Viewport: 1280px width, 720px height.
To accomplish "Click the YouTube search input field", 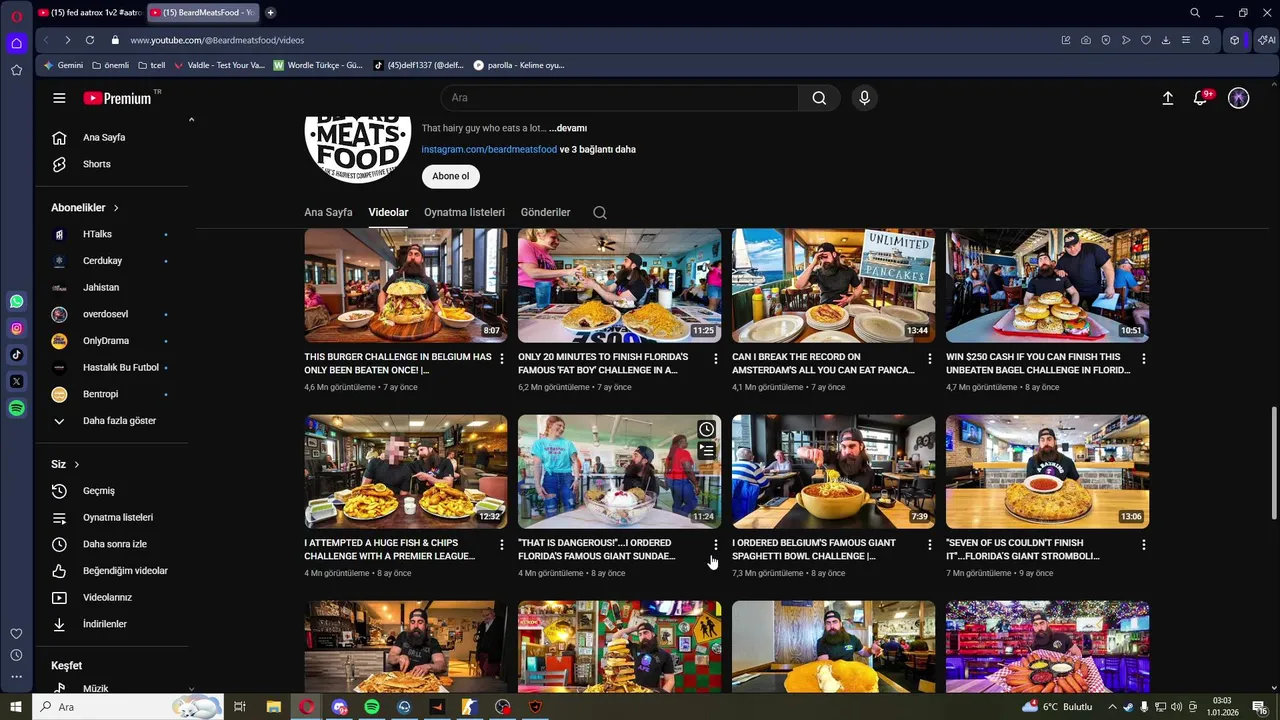I will coord(620,98).
